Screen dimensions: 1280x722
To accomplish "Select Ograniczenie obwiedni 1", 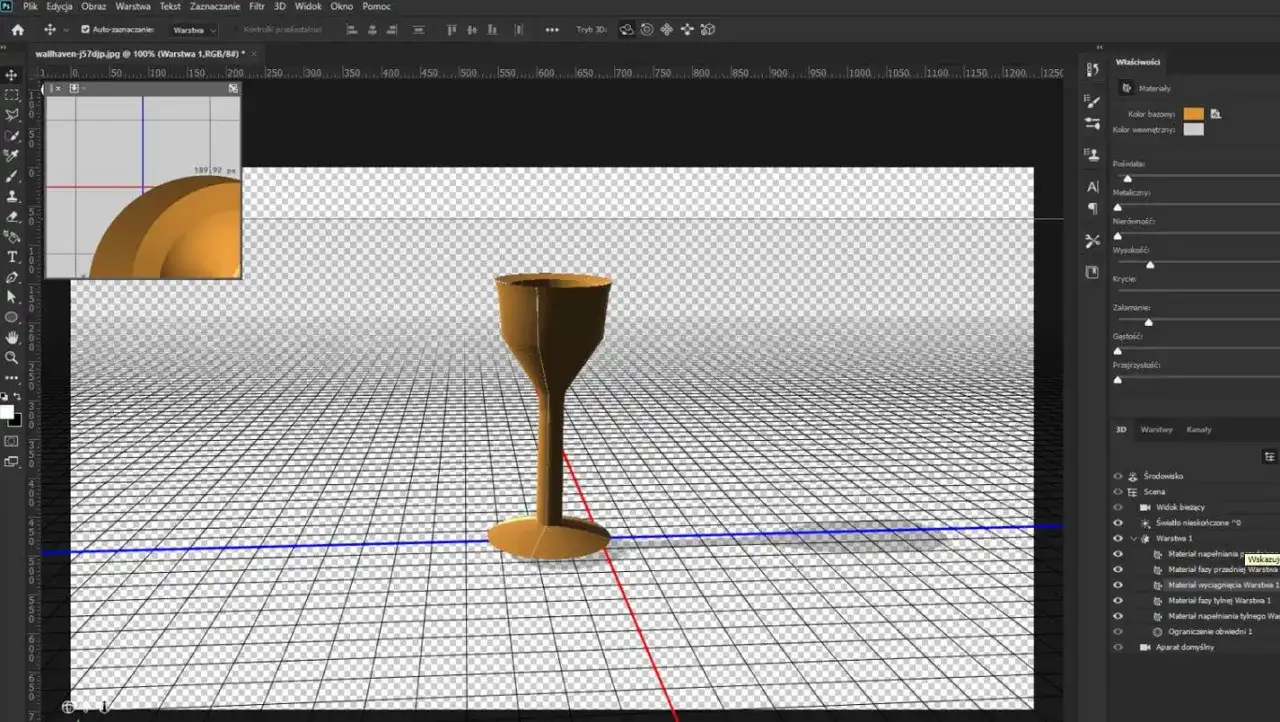I will [x=1210, y=631].
